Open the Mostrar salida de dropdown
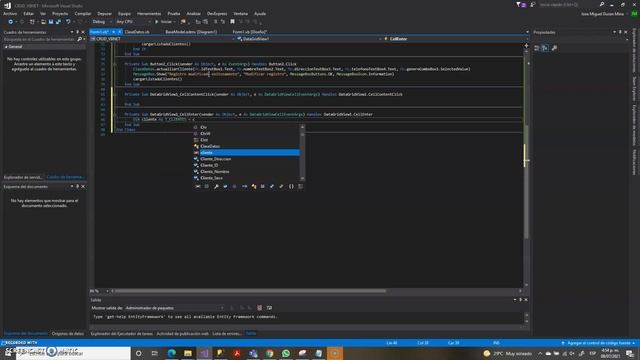Image resolution: width=640 pixels, height=360 pixels. click(x=175, y=308)
